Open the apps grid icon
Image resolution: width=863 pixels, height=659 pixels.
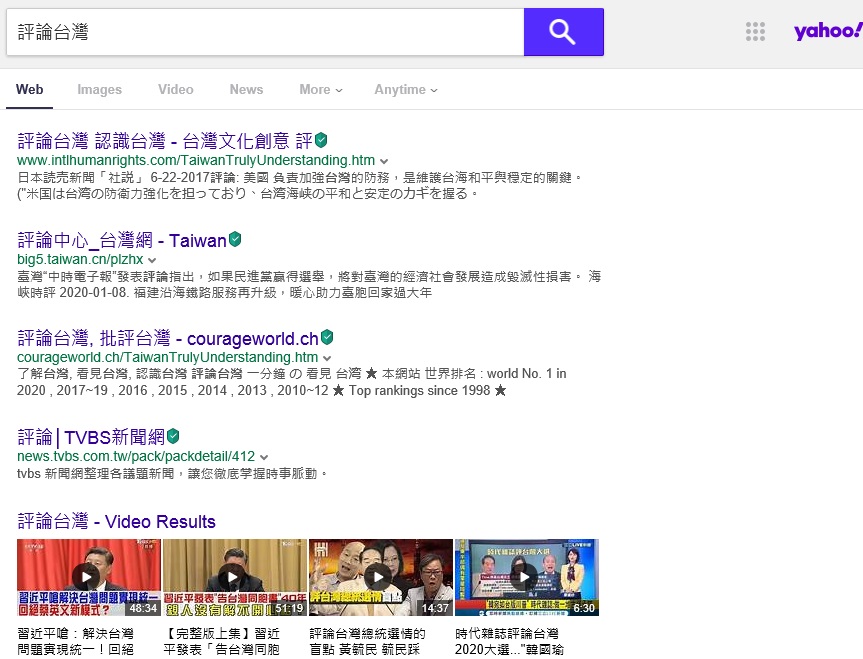[x=755, y=32]
